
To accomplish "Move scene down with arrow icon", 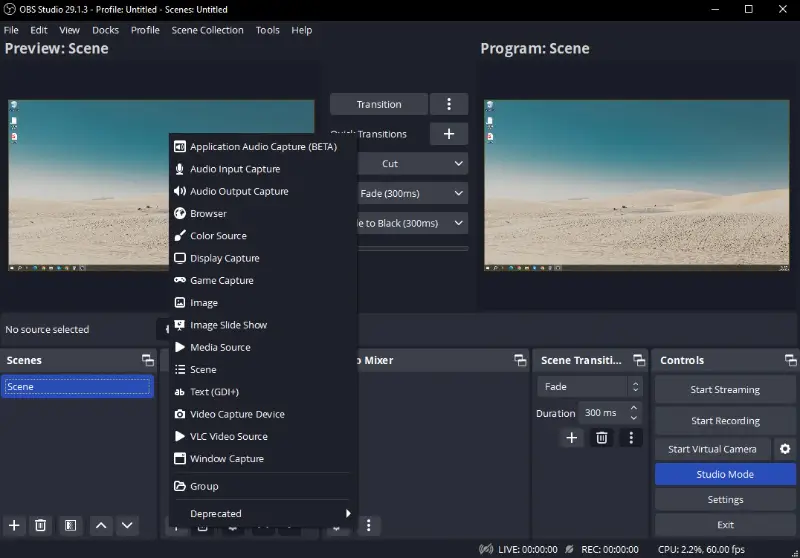I will coord(127,525).
